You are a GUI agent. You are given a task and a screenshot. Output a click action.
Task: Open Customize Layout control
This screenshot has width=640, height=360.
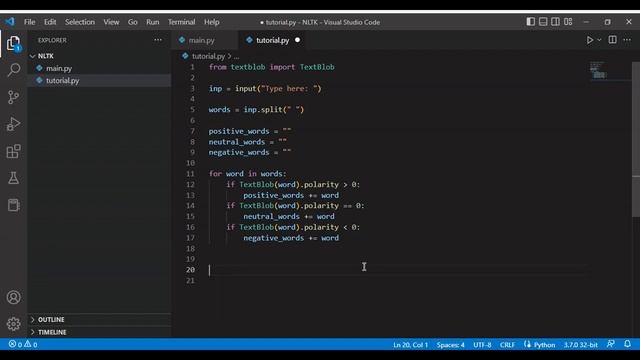(x=568, y=22)
